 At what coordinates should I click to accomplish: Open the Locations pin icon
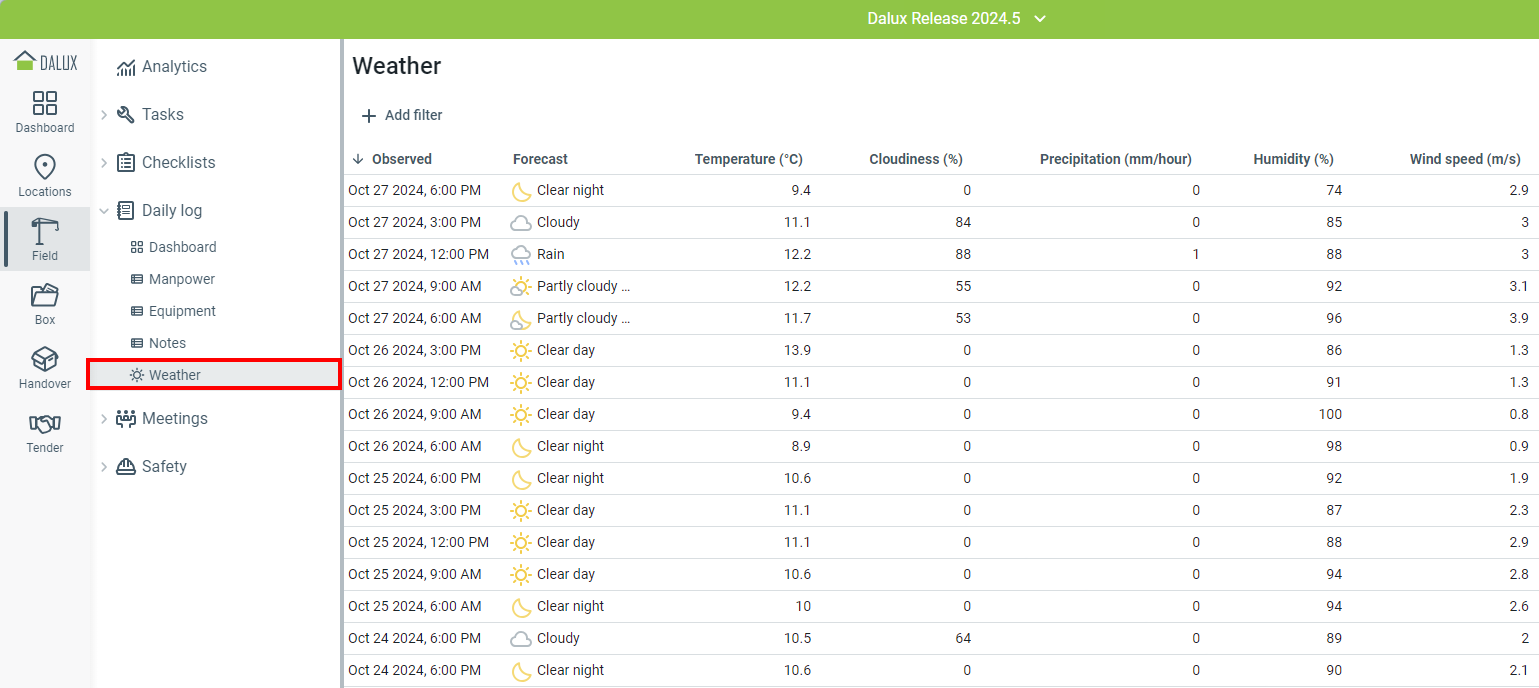(x=45, y=167)
